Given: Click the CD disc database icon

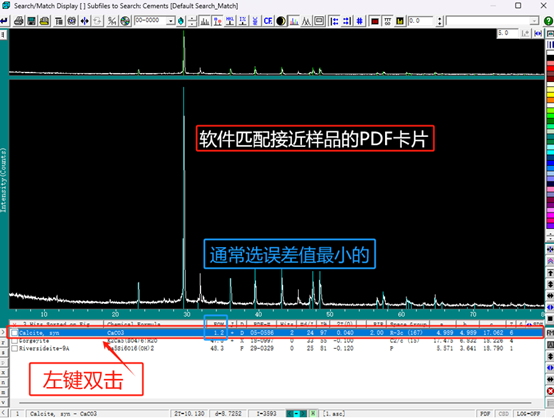Looking at the screenshot, I should coord(125,21).
